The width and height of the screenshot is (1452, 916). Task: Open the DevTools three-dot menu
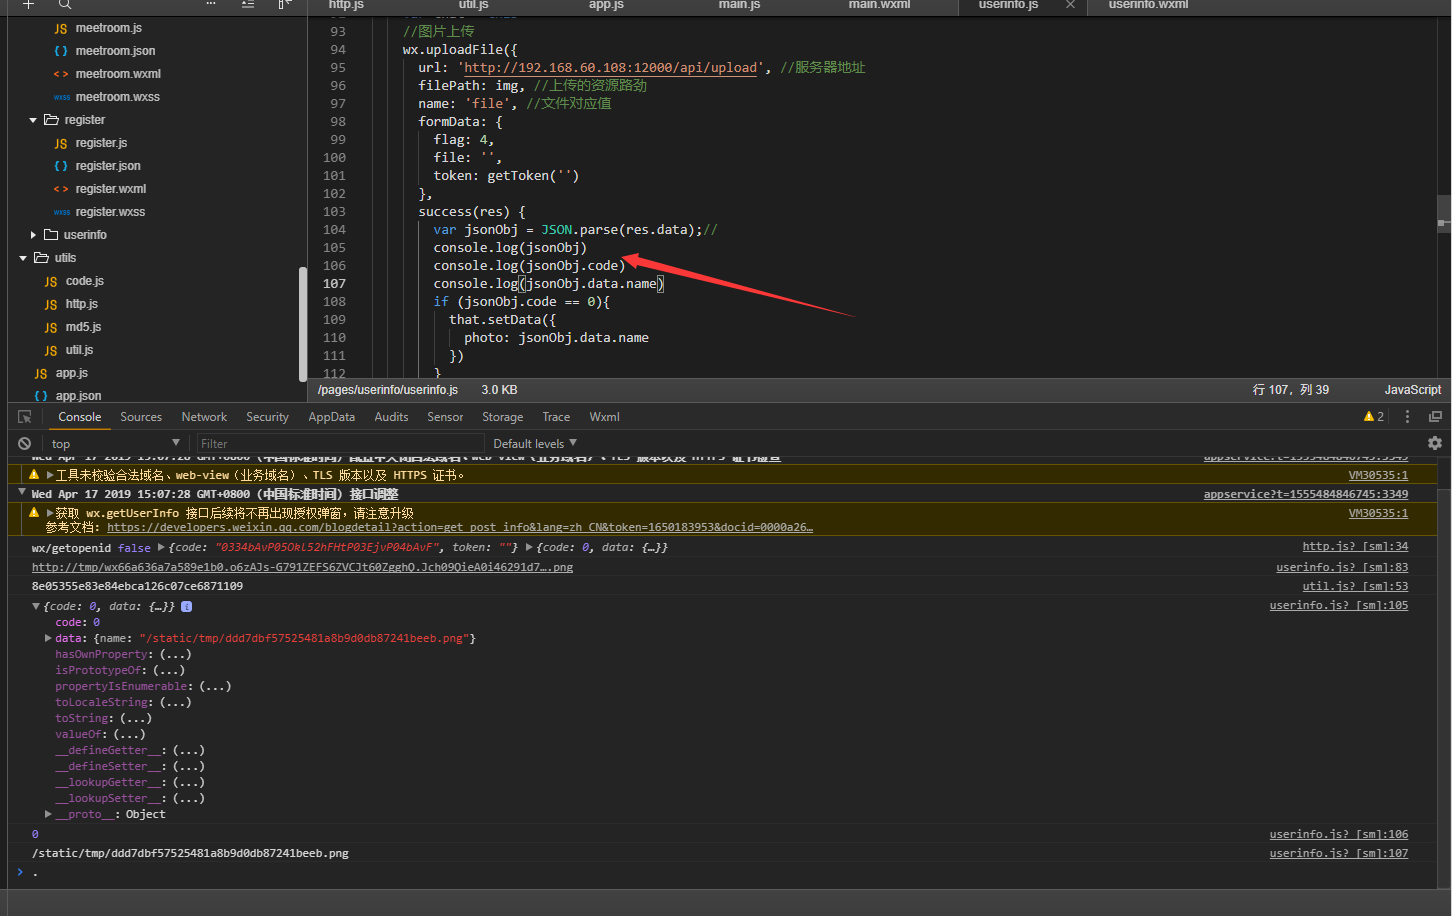[1408, 417]
